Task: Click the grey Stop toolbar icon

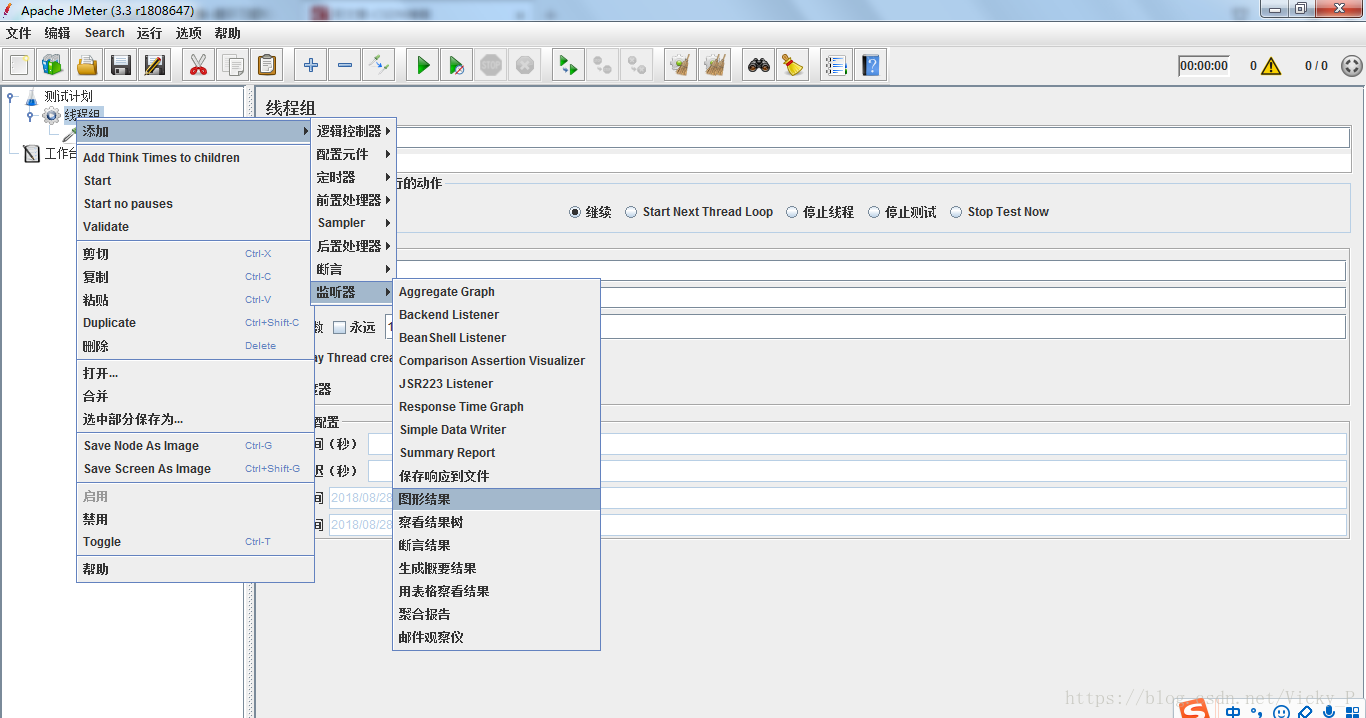Action: (x=491, y=66)
